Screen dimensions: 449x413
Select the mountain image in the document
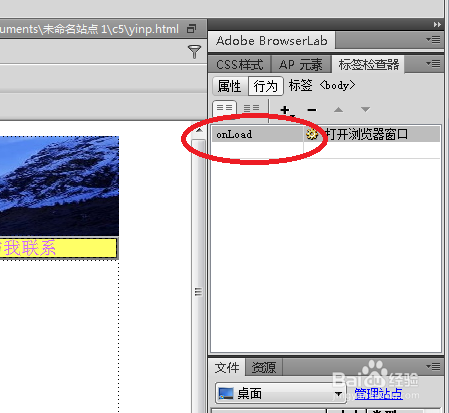59,186
